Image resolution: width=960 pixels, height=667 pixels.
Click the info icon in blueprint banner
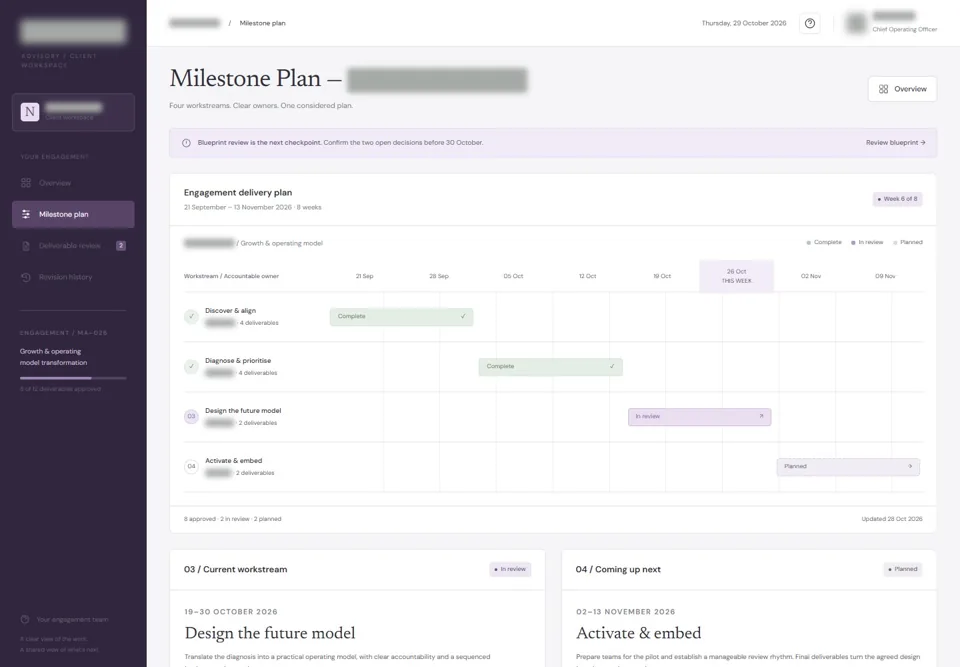pyautogui.click(x=186, y=143)
